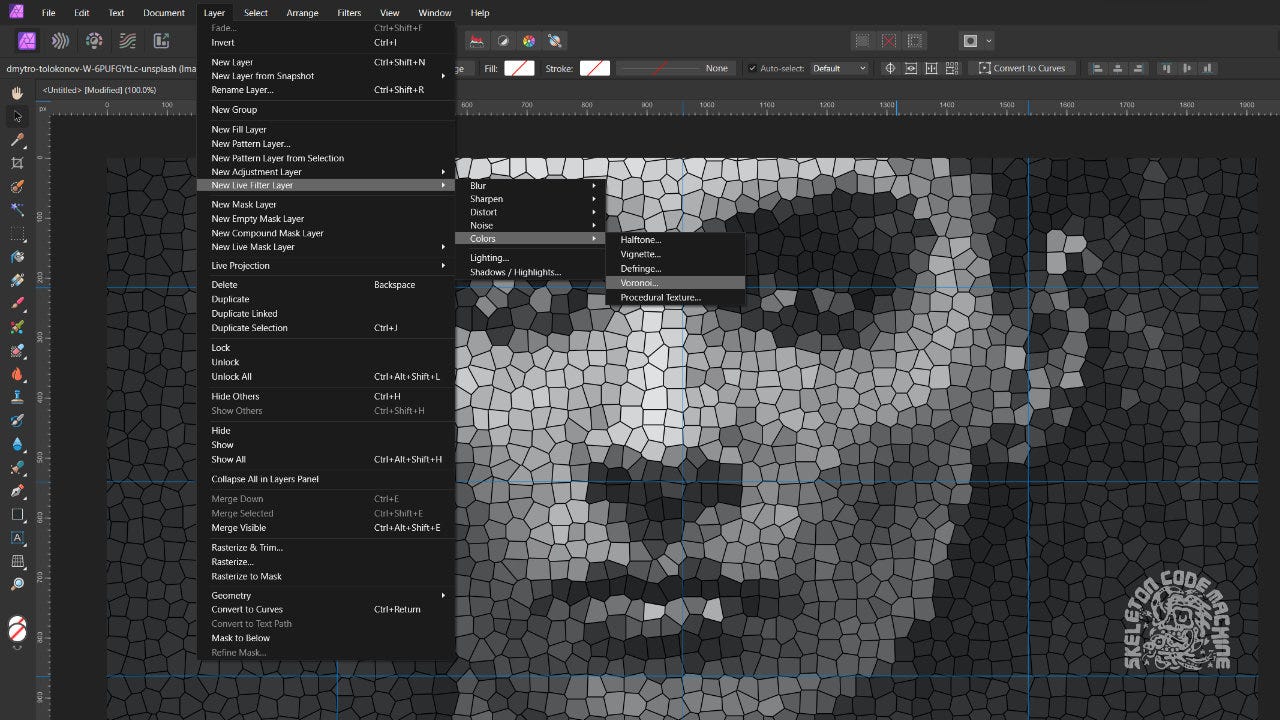Apply Auto Colors from toolbar

point(529,41)
